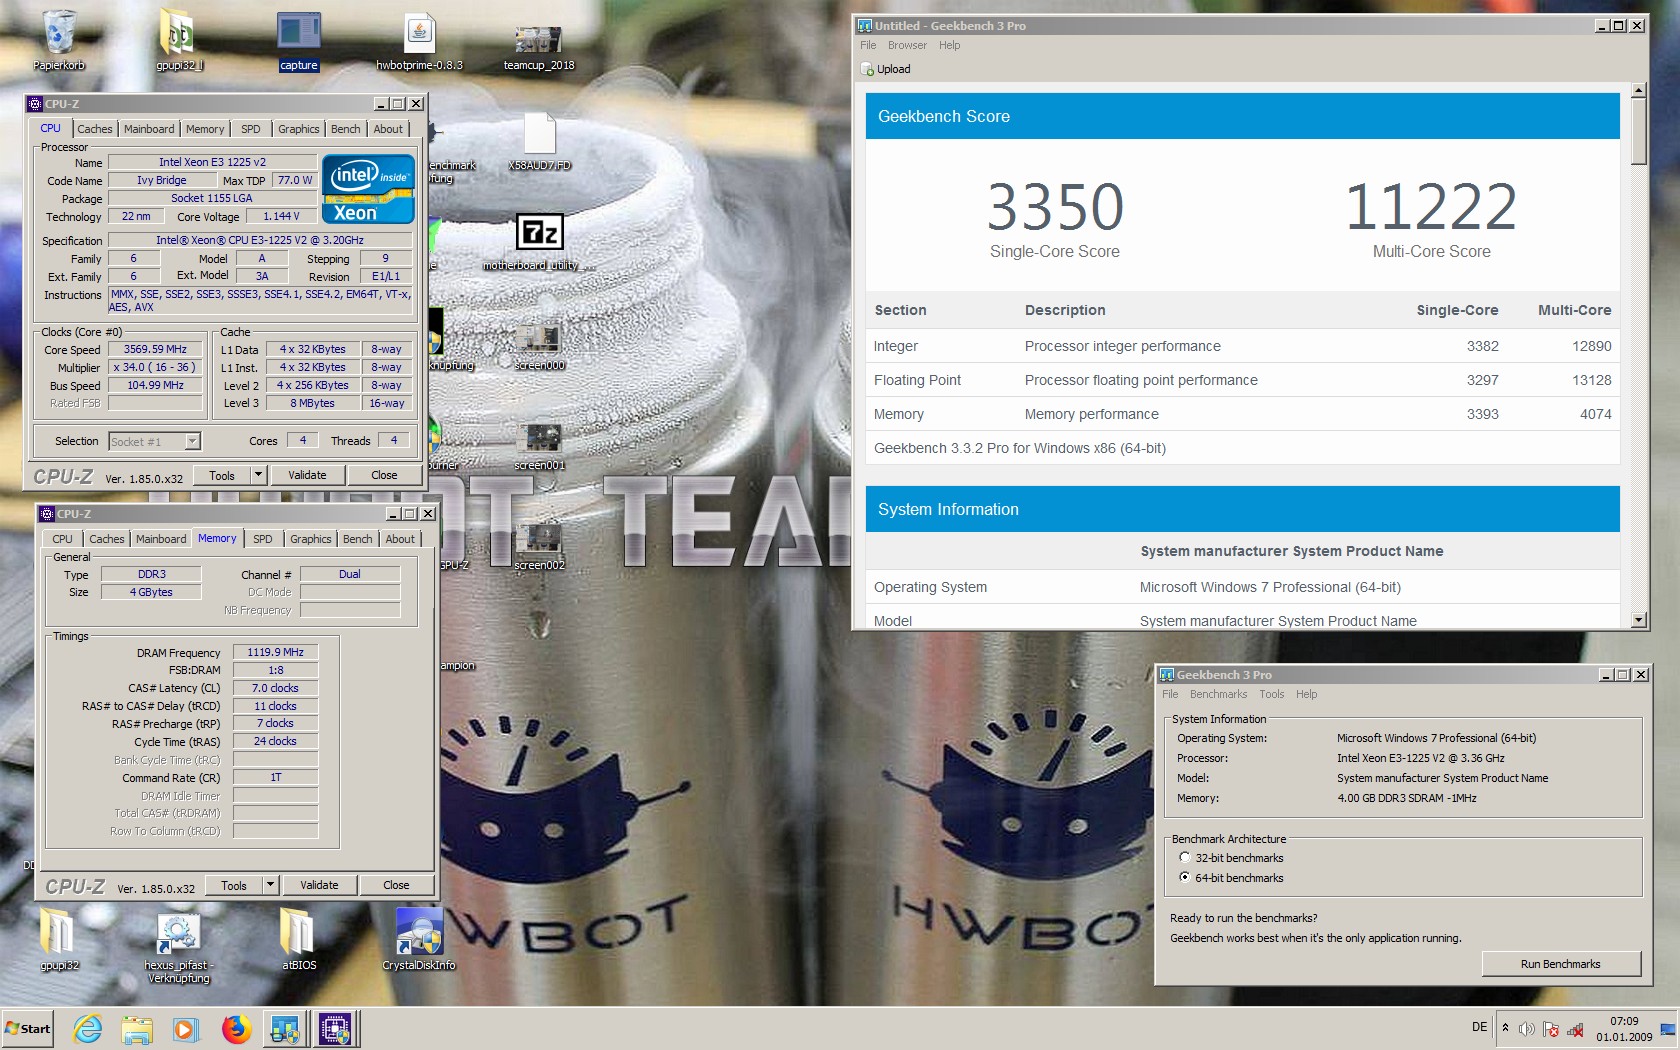Show hidden tray icons arrow
Viewport: 1680px width, 1050px height.
click(x=1505, y=1028)
